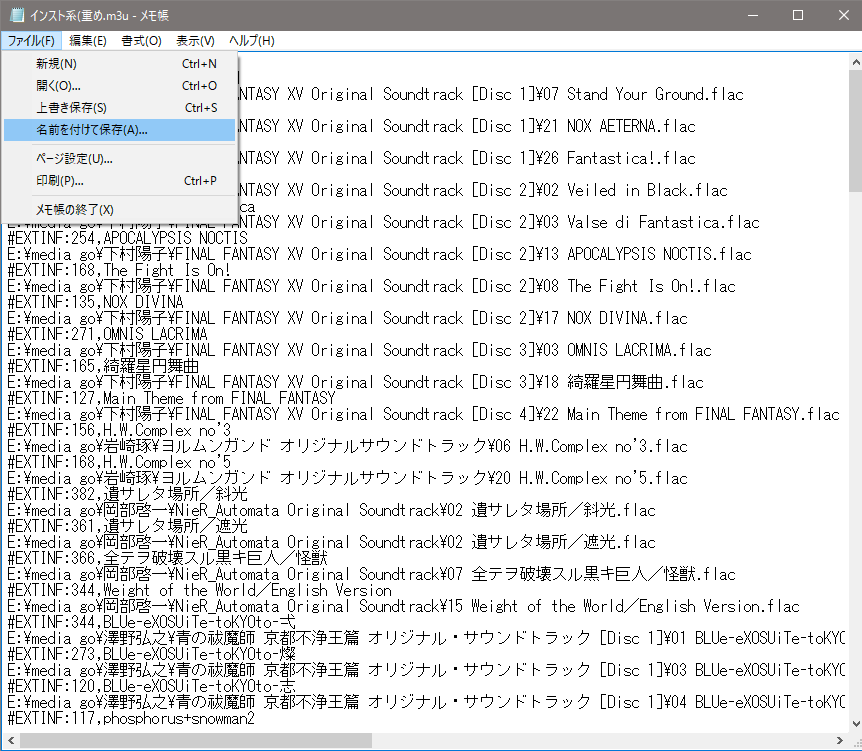The image size is (862, 751).
Task: Click path ending '20 H.W.Complex no'5.flac'
Action: (347, 478)
